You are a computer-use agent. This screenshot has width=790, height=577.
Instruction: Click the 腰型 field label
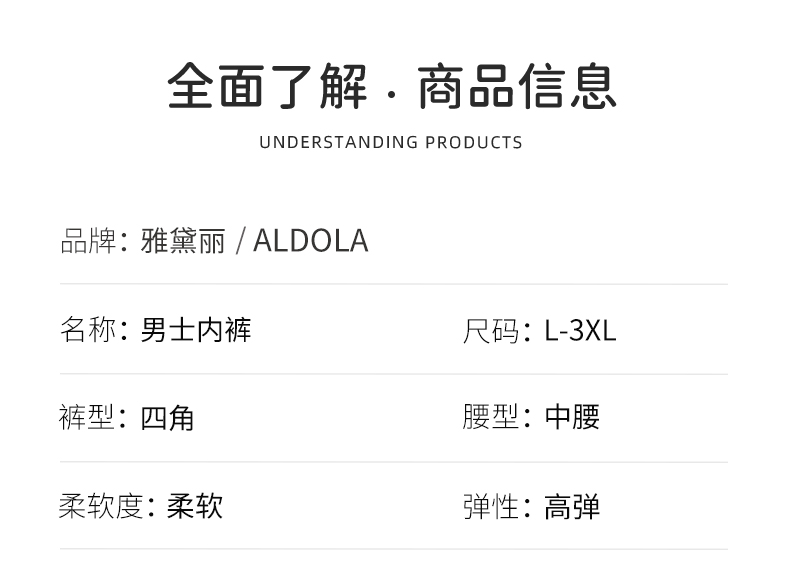(491, 417)
